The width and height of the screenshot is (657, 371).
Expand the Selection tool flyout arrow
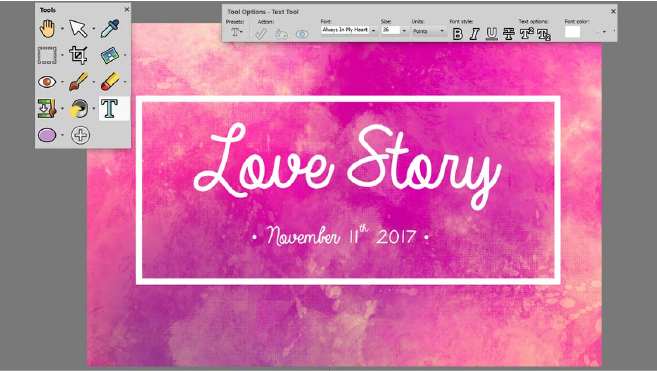62,55
